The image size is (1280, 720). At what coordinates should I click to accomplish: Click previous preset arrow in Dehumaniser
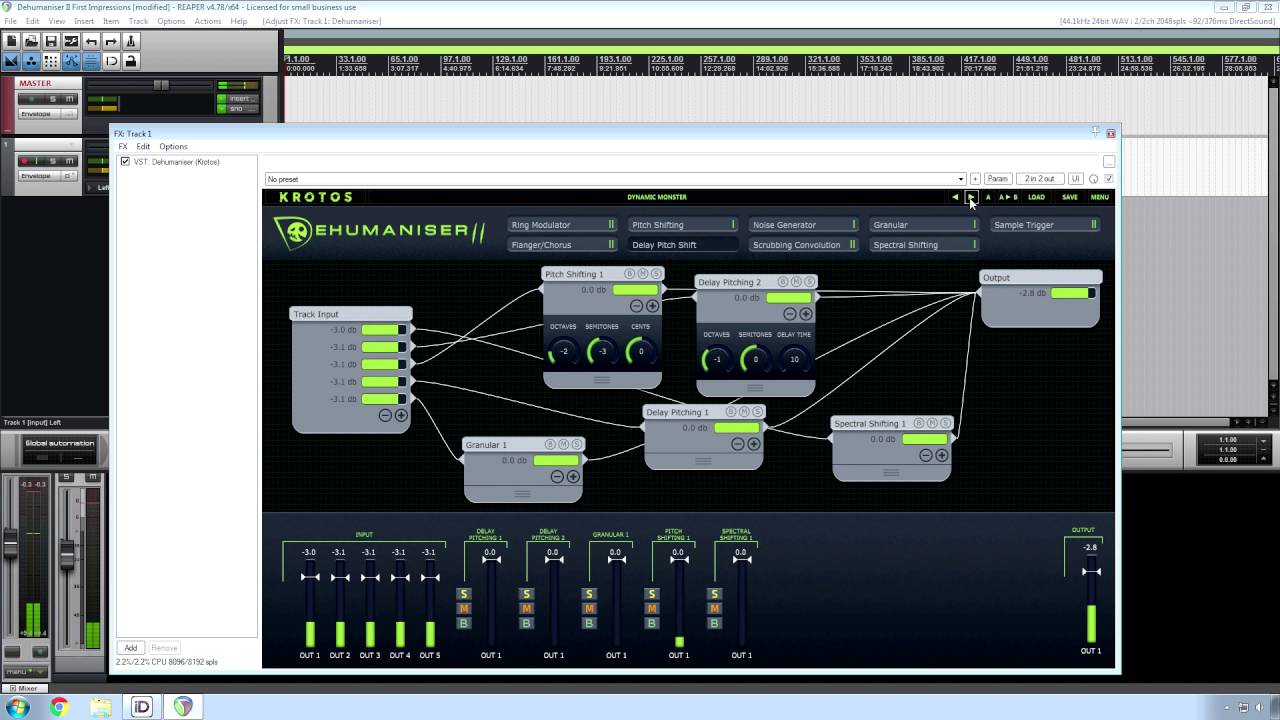click(955, 197)
